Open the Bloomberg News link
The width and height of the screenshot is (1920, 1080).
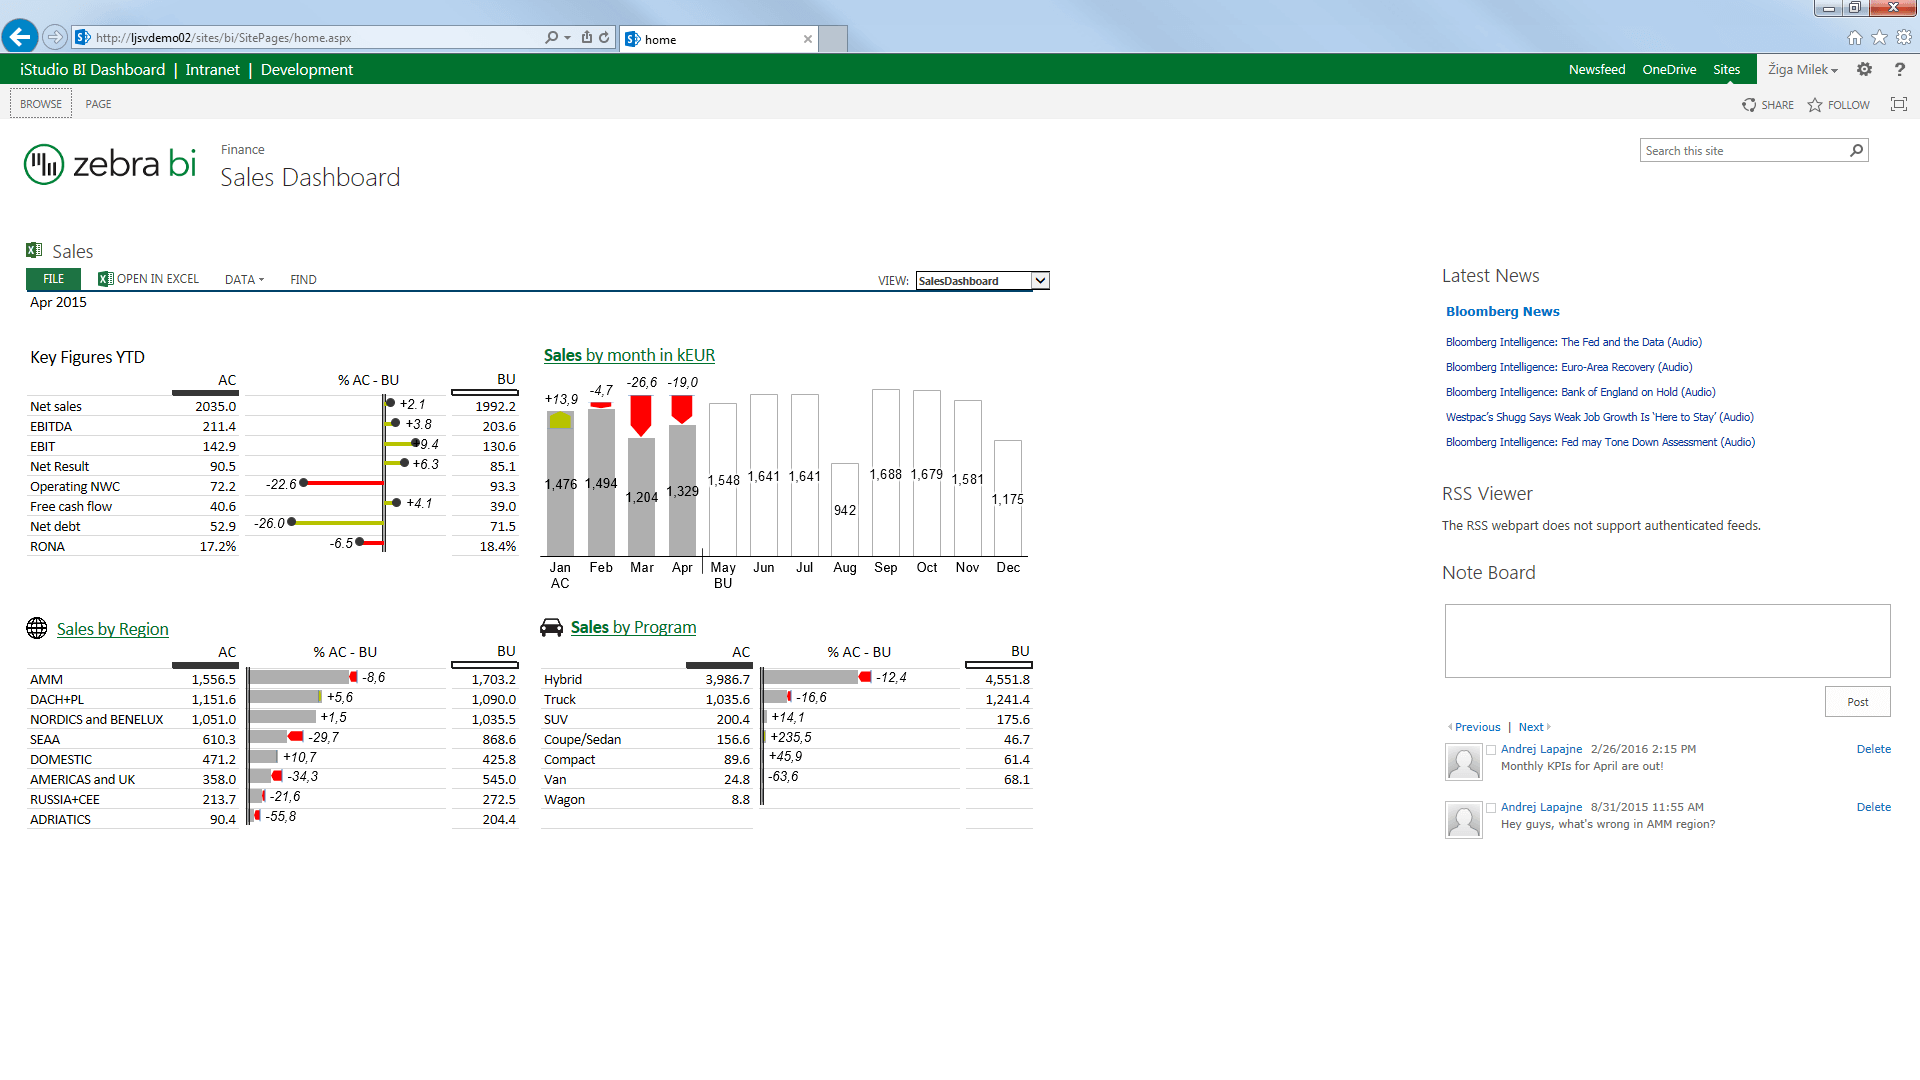pos(1502,311)
